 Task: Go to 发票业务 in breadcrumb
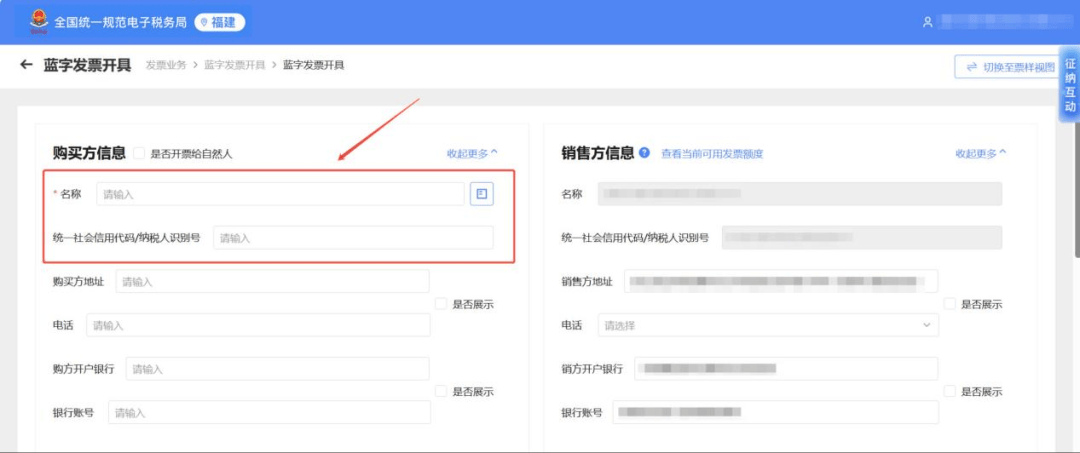(x=165, y=65)
